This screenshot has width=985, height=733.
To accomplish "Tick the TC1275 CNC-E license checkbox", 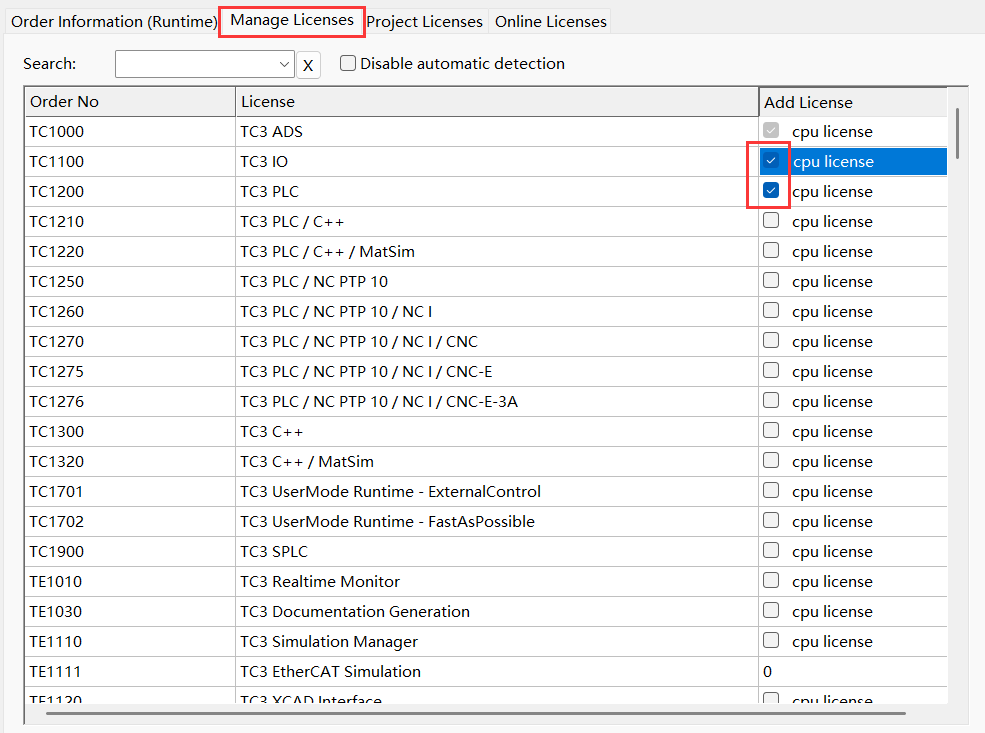I will coord(771,371).
